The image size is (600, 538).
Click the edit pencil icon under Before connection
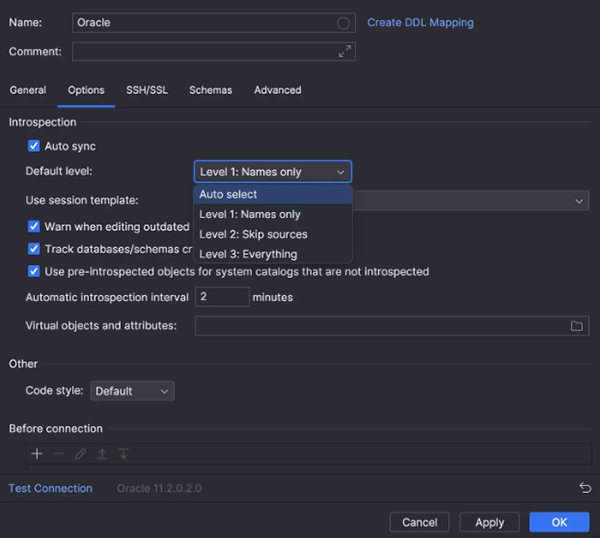coord(80,454)
